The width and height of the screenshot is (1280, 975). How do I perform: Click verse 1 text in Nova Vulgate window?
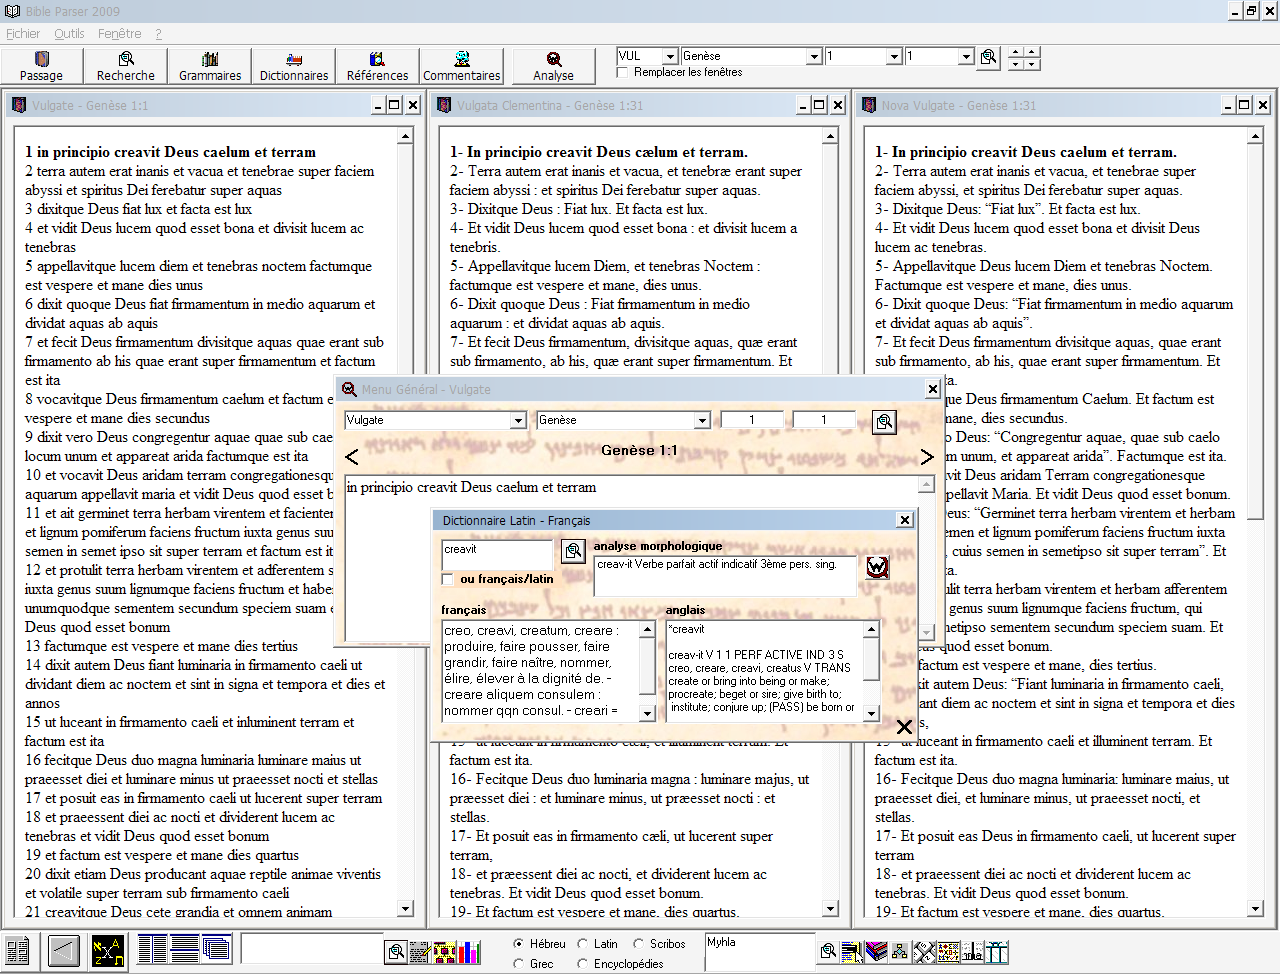[x=1025, y=152]
